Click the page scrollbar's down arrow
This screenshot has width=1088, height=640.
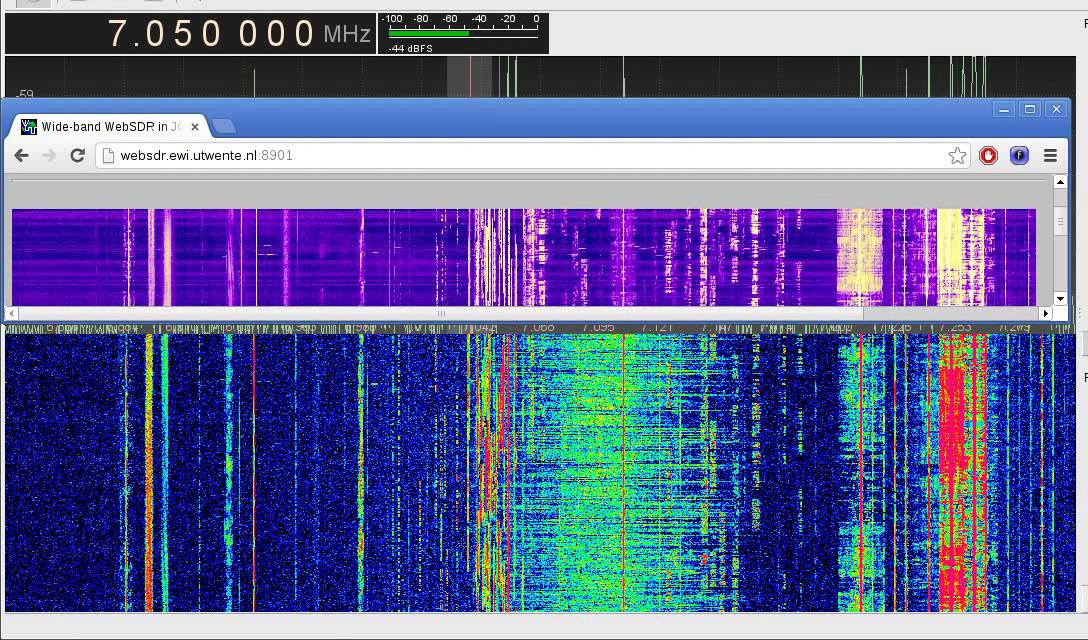point(1060,298)
